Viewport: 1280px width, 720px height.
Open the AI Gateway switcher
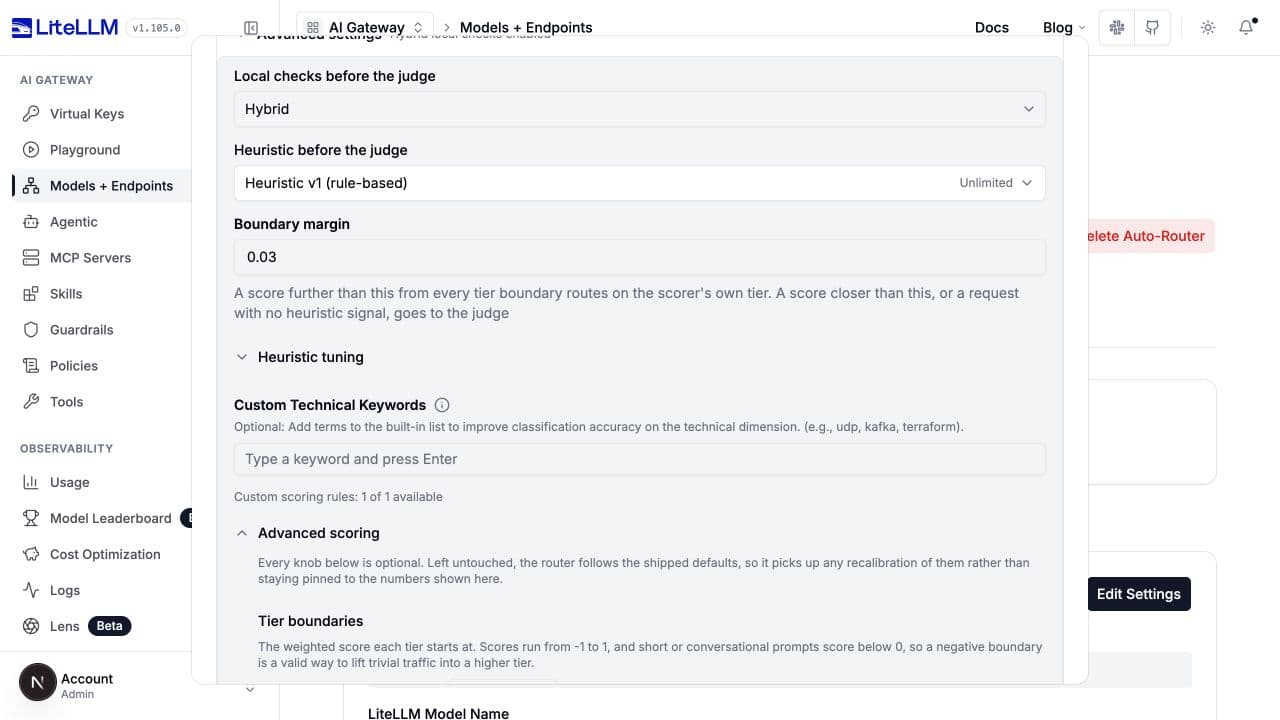[365, 27]
